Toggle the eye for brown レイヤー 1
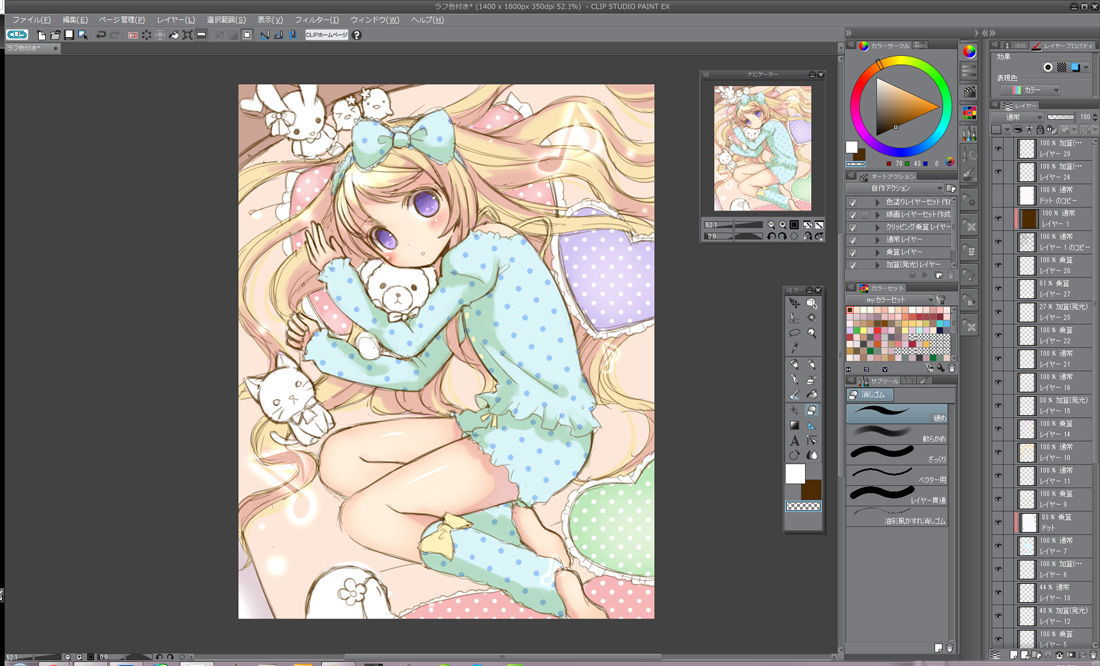The width and height of the screenshot is (1100, 666). 998,219
